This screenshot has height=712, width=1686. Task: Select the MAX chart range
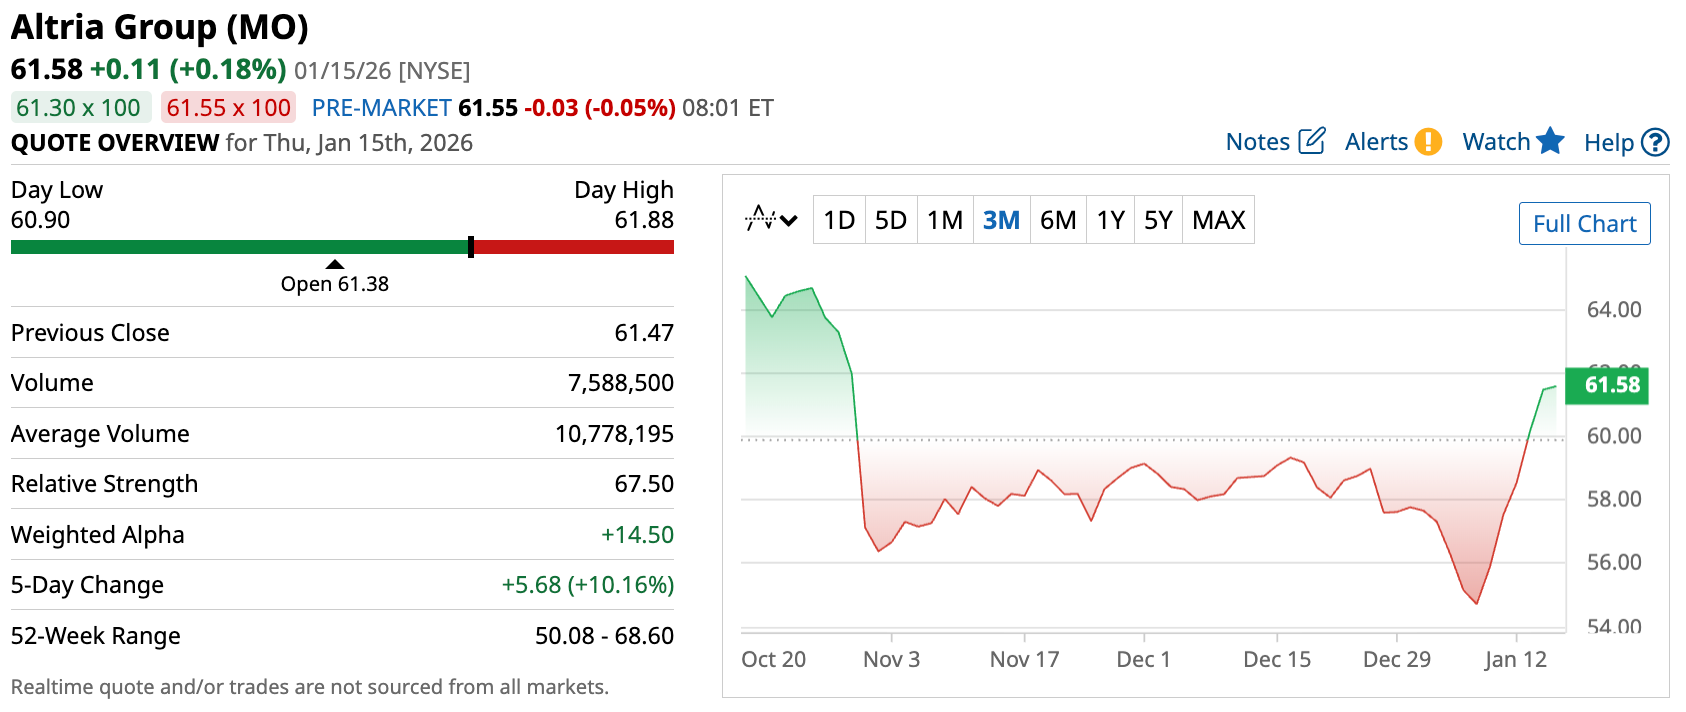click(x=1218, y=220)
